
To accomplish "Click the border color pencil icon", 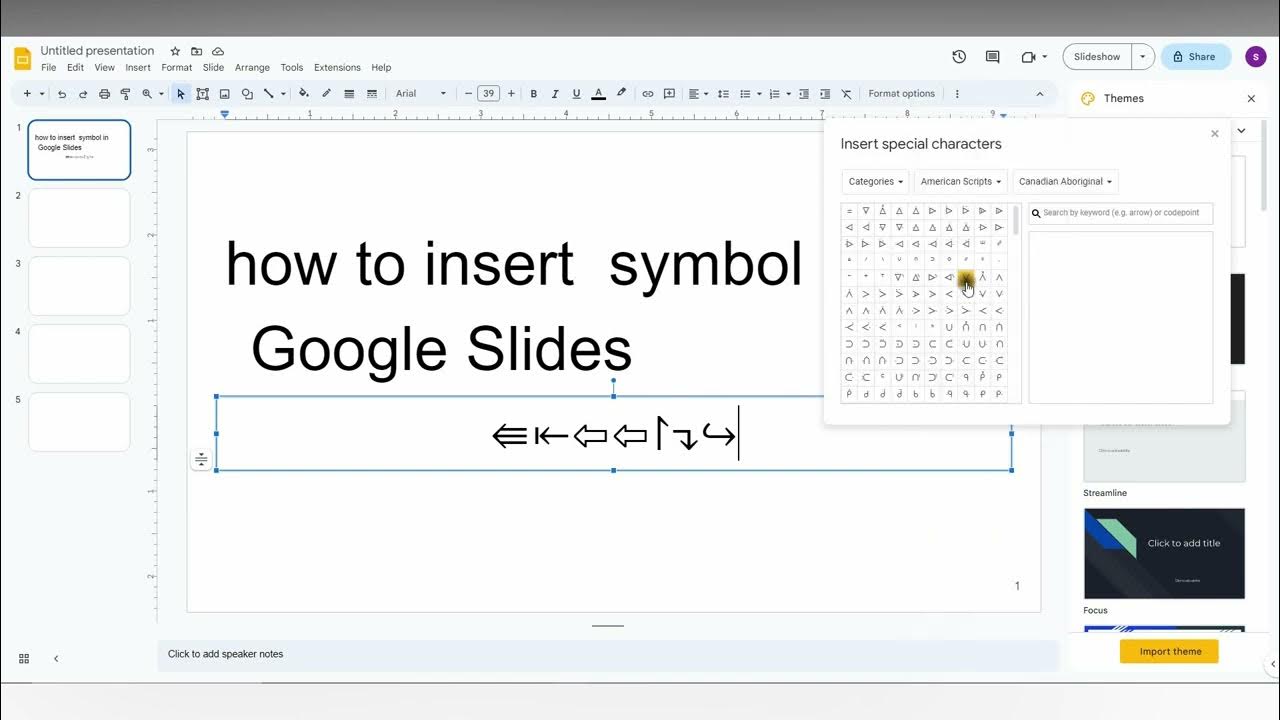I will 326,94.
